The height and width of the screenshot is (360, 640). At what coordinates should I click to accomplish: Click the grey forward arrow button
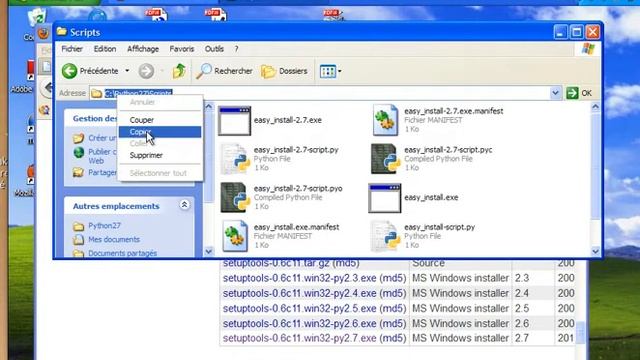click(146, 71)
